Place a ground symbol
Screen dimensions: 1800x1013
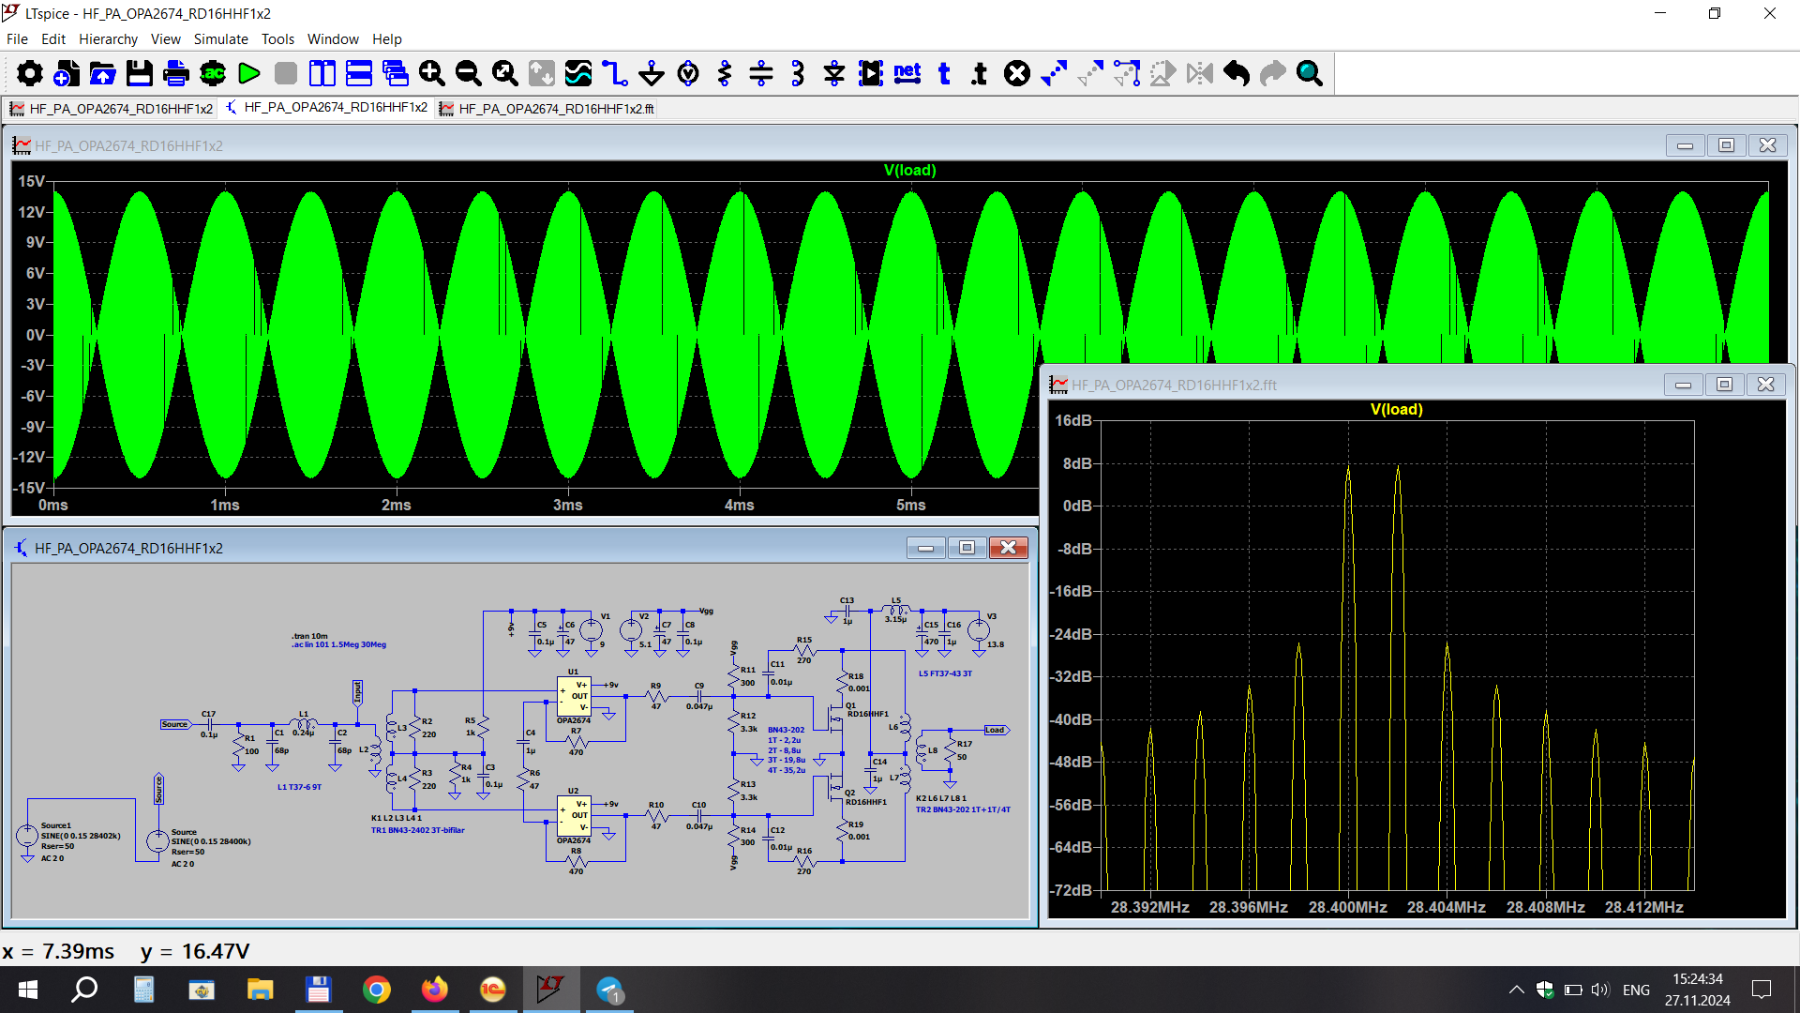[x=651, y=73]
